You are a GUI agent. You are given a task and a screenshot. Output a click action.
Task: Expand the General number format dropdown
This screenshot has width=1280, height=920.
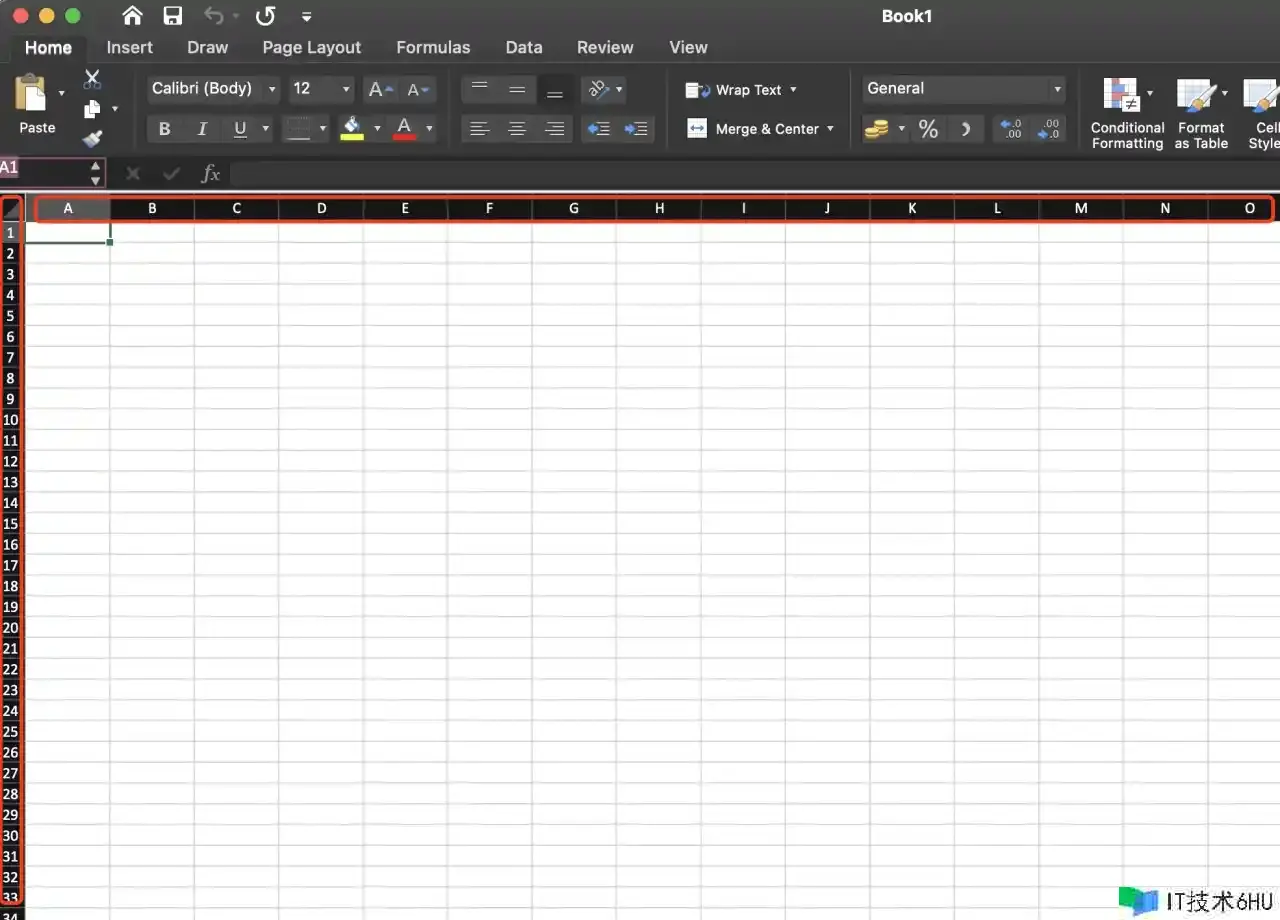(963, 89)
